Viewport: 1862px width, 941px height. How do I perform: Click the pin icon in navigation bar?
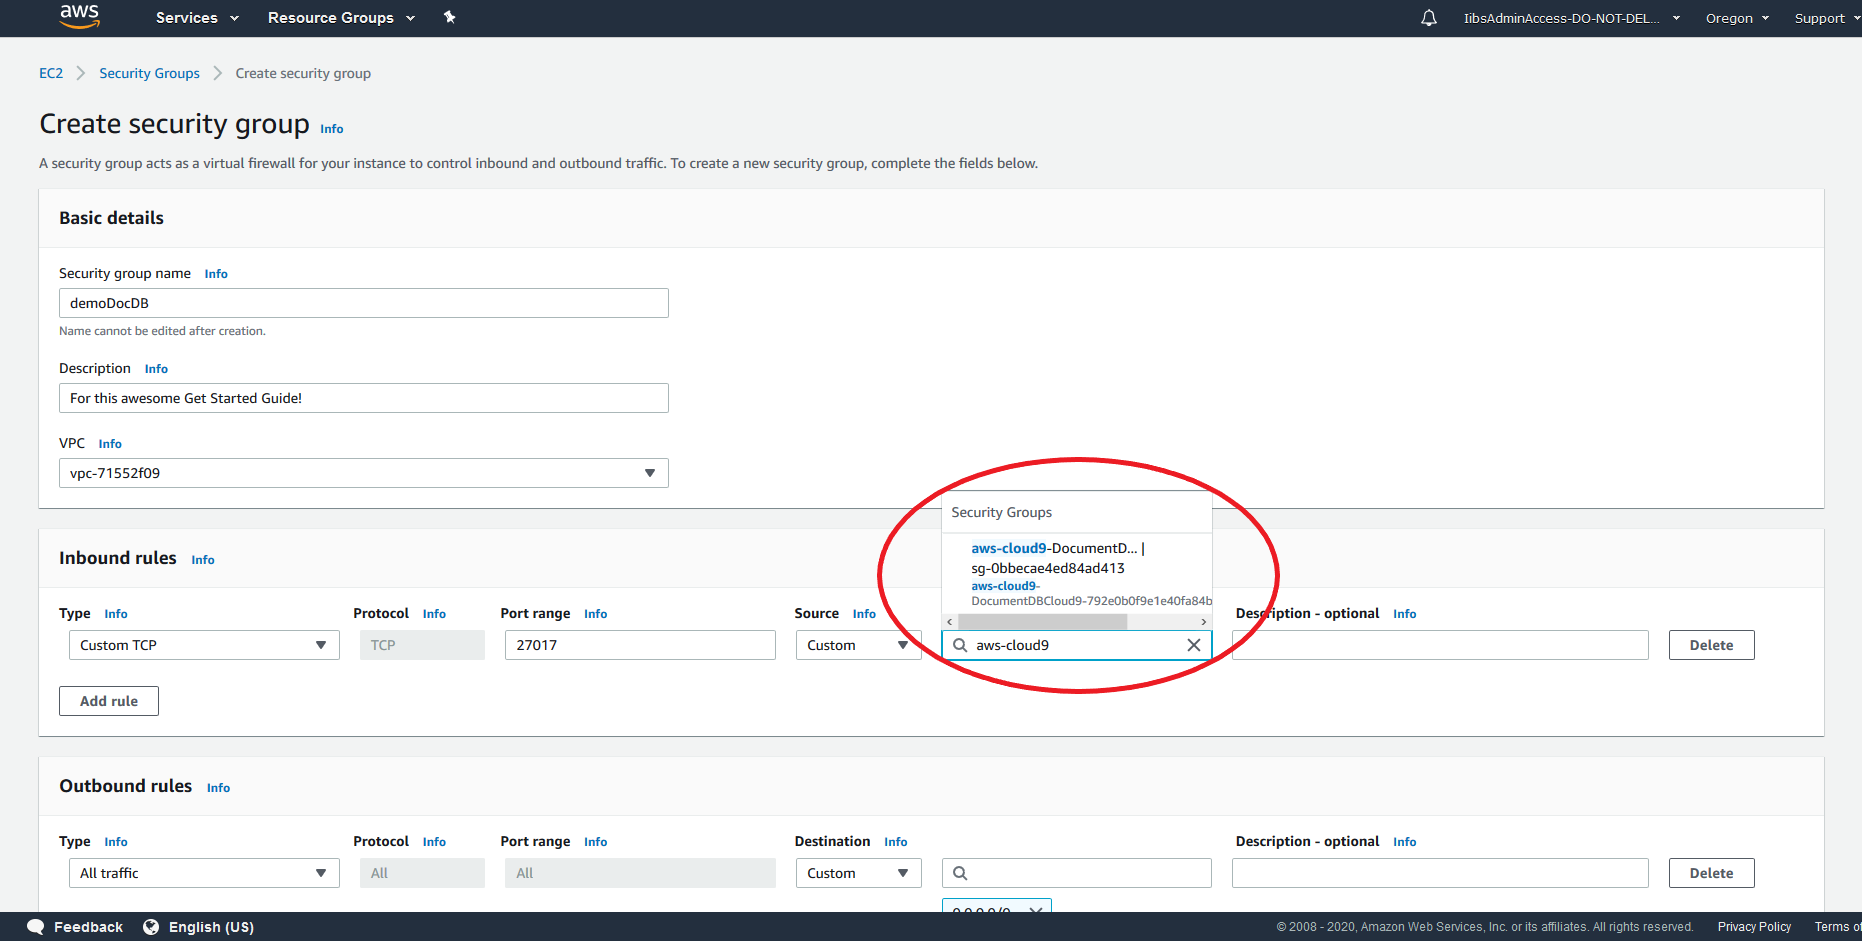450,17
